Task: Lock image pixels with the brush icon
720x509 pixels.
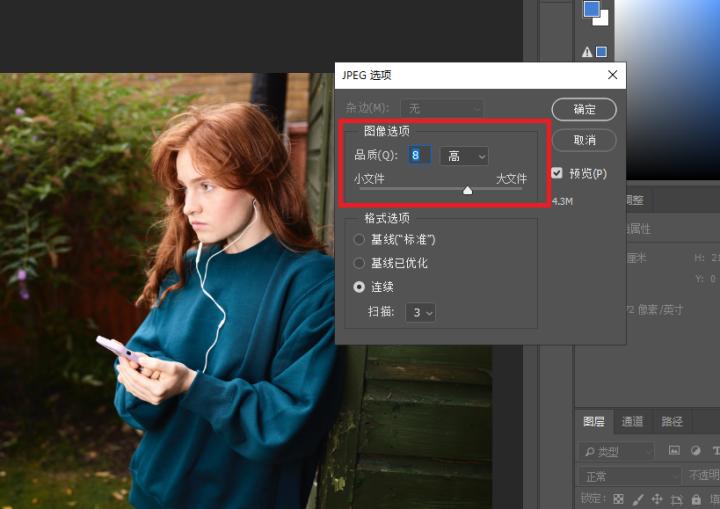Action: [638, 498]
